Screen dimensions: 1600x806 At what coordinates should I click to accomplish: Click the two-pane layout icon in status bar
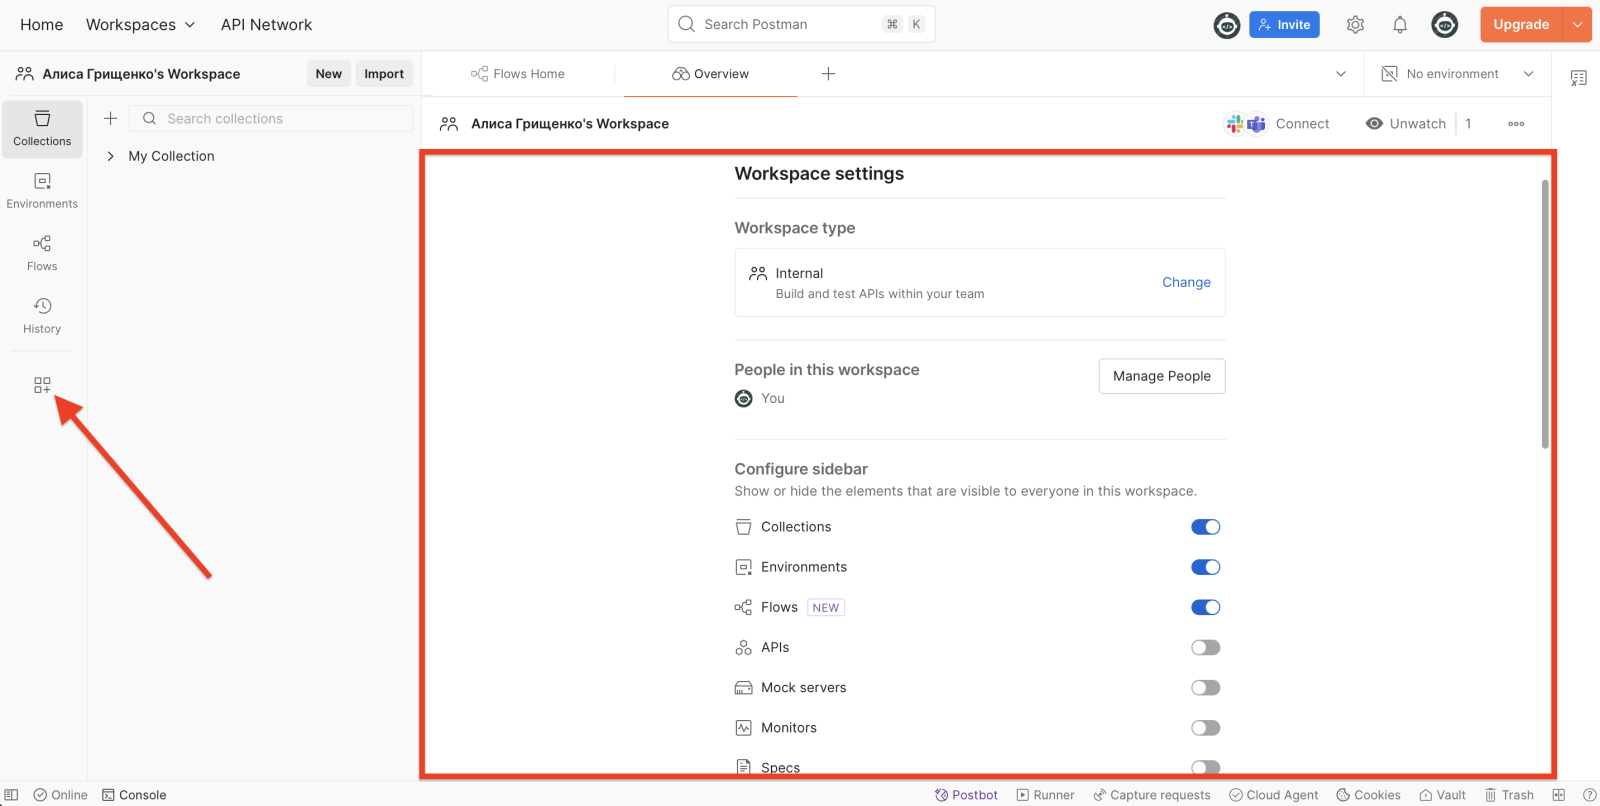click(x=1559, y=795)
